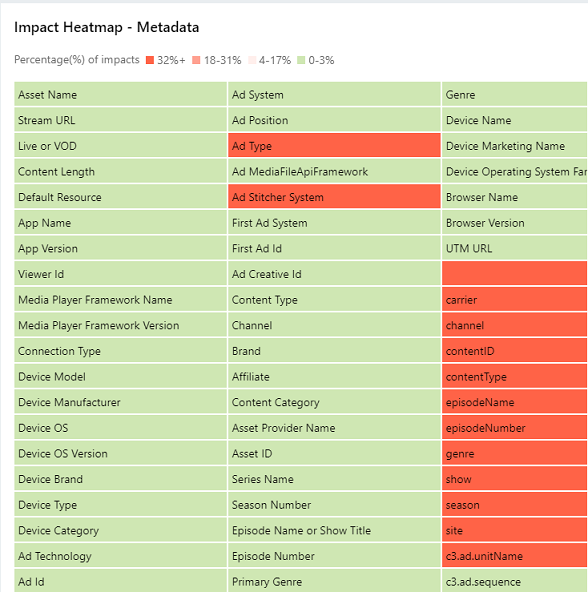This screenshot has height=592, width=588.
Task: Open the Asset Name cell
Action: click(120, 94)
